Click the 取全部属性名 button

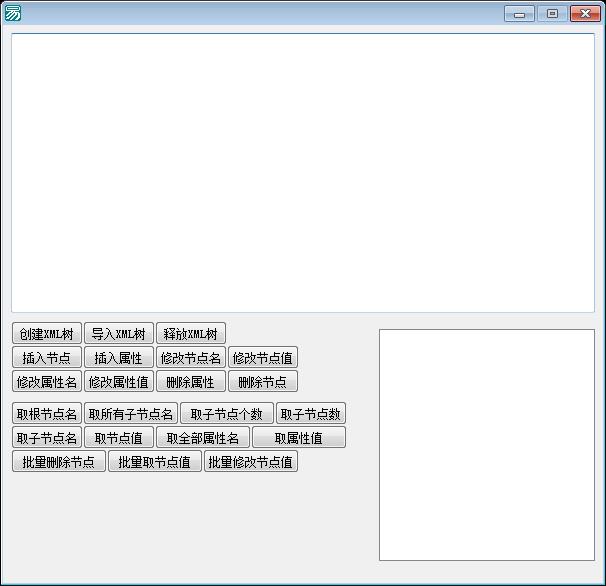click(203, 437)
